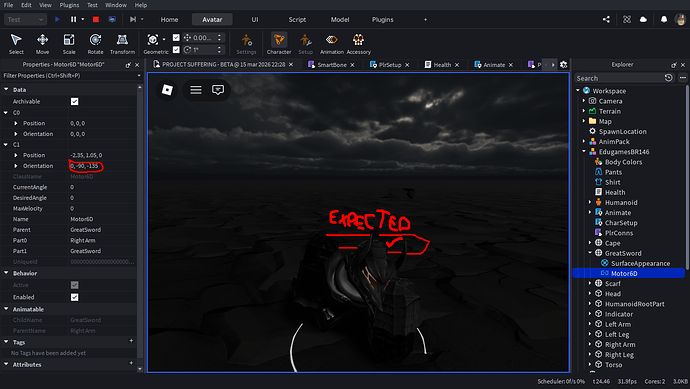
Task: Stop the test with red square
Action: (x=96, y=19)
